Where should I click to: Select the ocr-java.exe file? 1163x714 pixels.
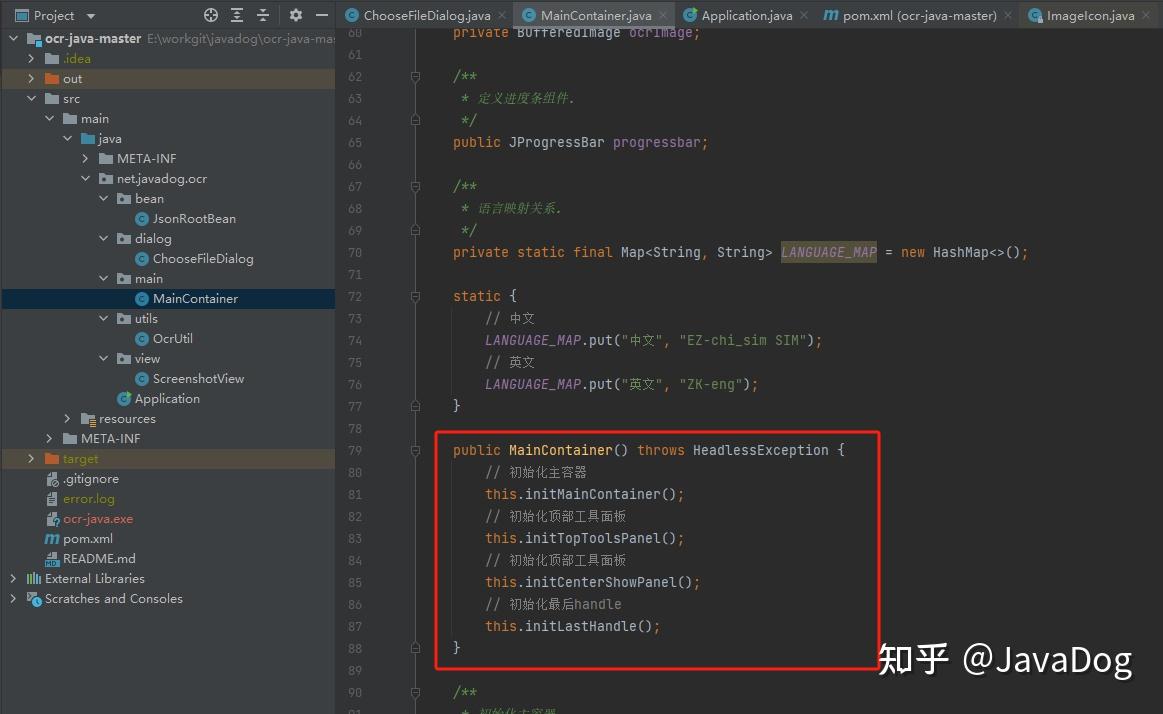click(98, 519)
